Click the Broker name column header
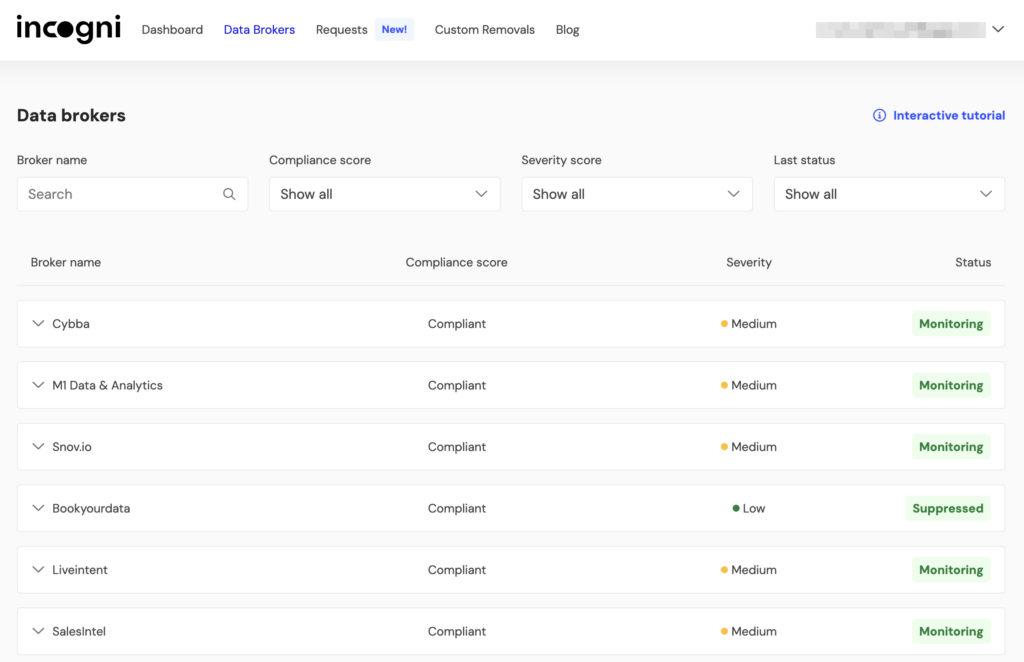Viewport: 1024px width, 662px height. (x=65, y=262)
